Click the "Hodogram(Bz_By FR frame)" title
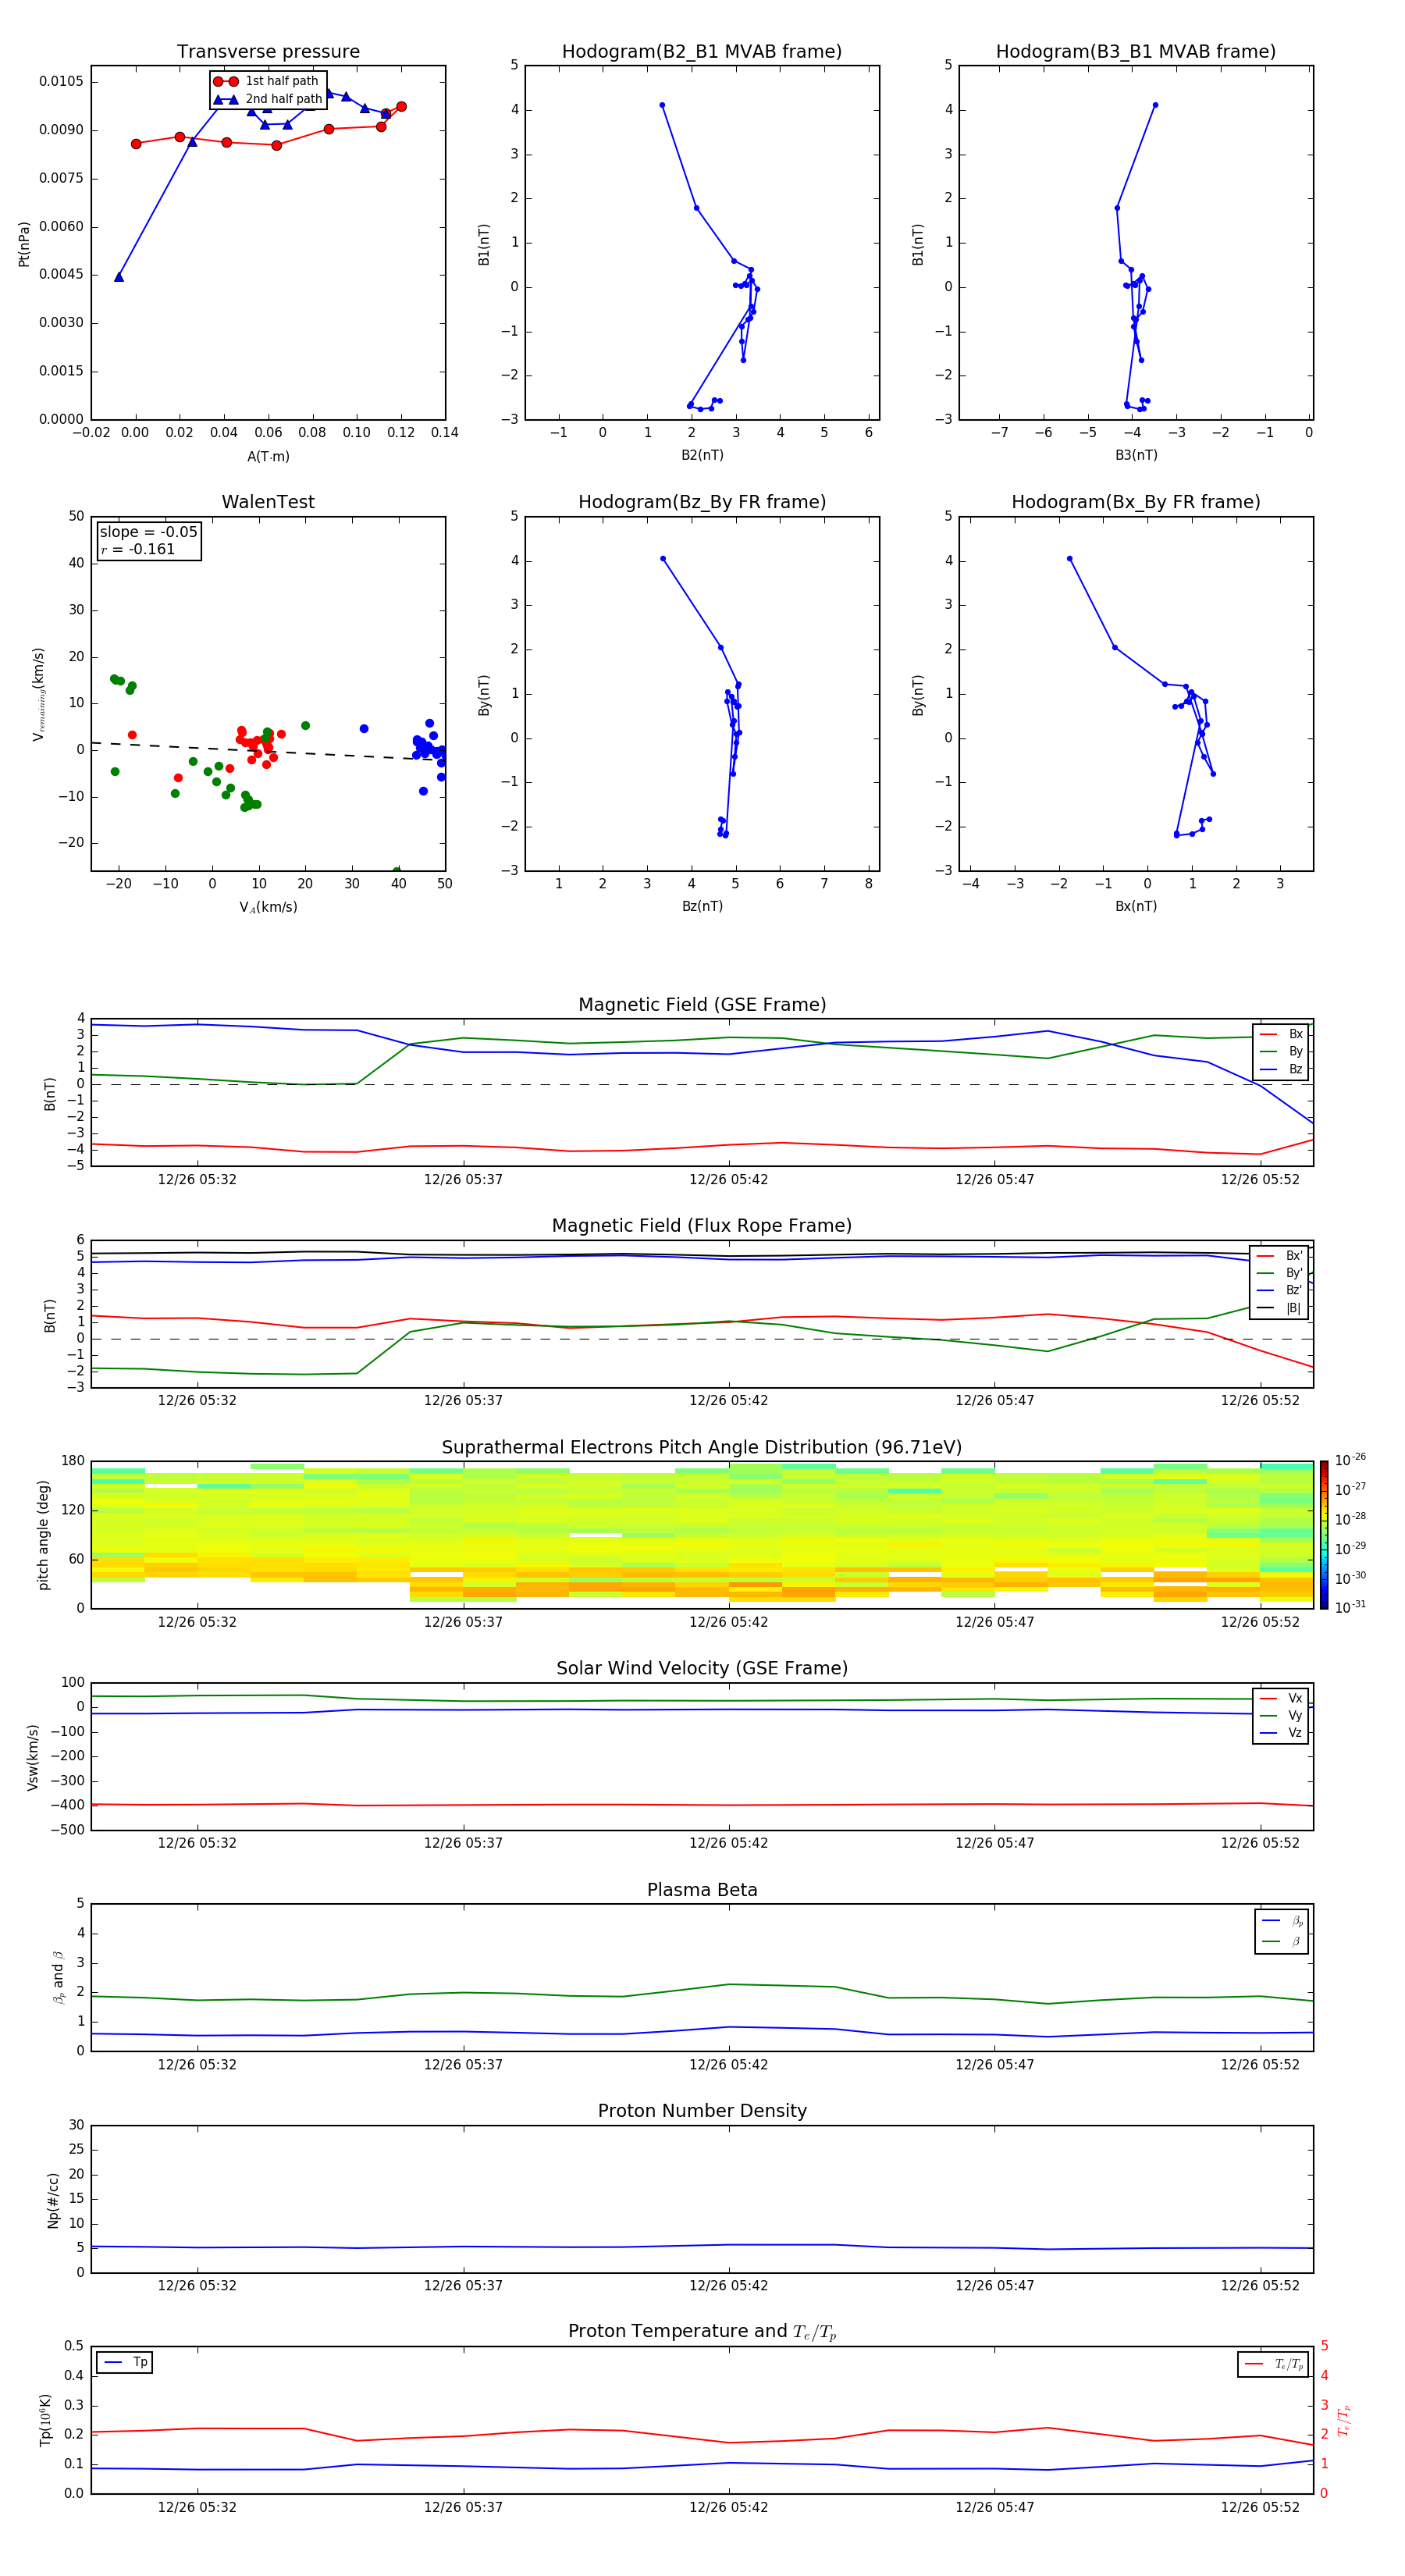Viewport: 1405px width, 2576px height. click(702, 502)
